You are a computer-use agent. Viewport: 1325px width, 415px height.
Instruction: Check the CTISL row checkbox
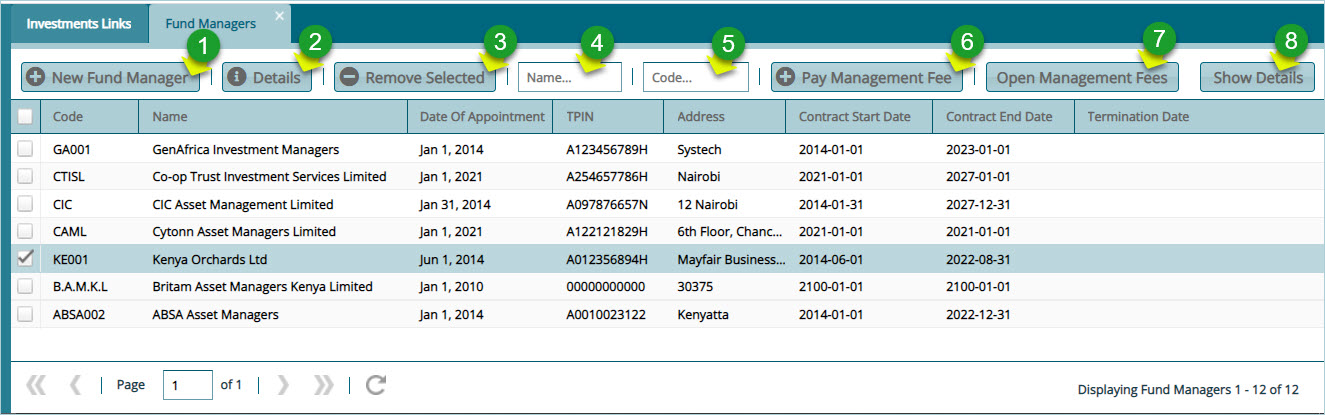click(x=26, y=177)
